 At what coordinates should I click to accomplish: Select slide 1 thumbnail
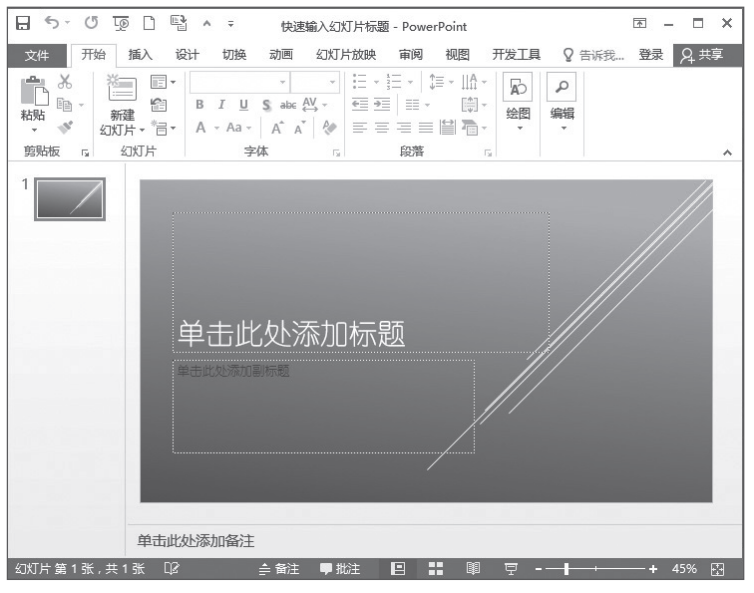point(70,199)
